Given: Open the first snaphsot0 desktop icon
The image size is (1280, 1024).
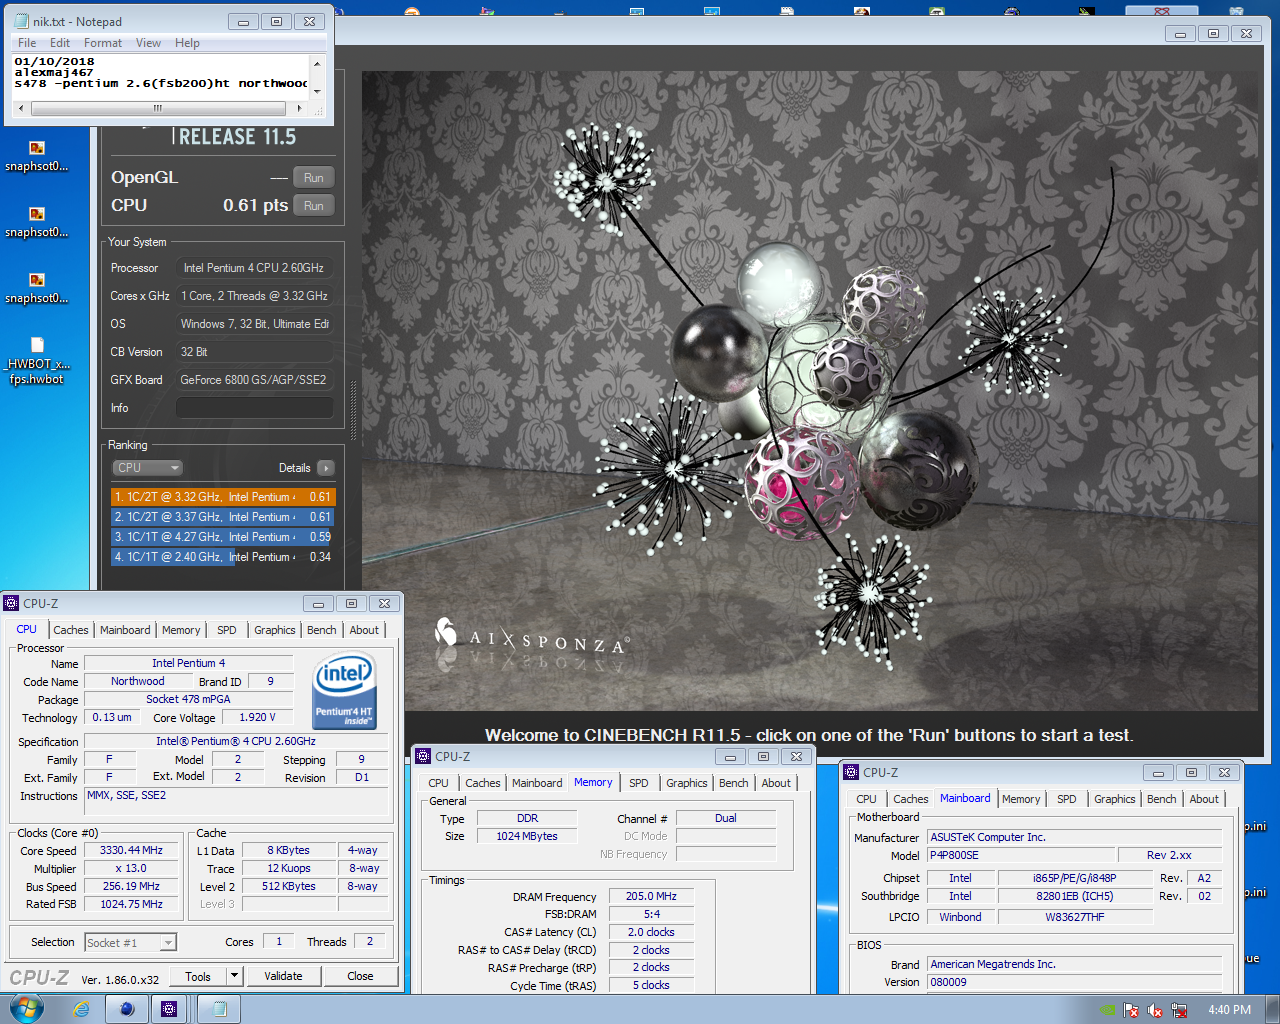Looking at the screenshot, I should point(37,156).
